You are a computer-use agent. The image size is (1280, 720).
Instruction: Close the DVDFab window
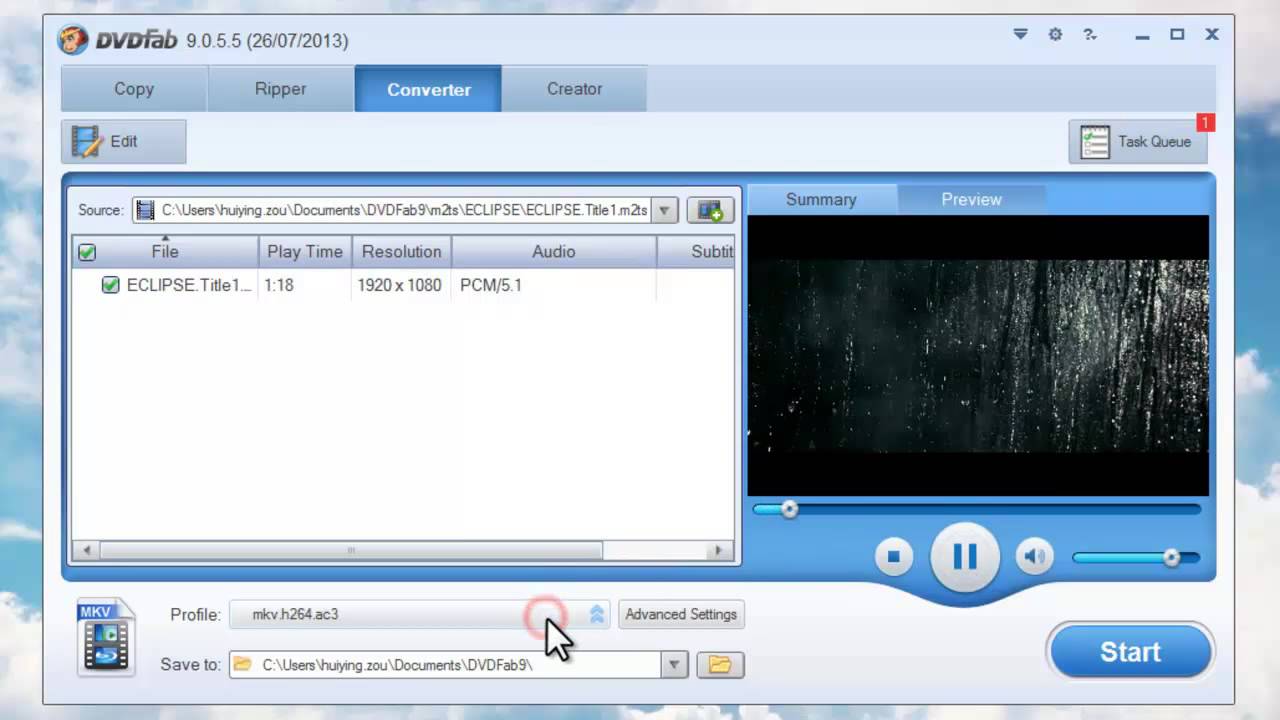[1212, 35]
